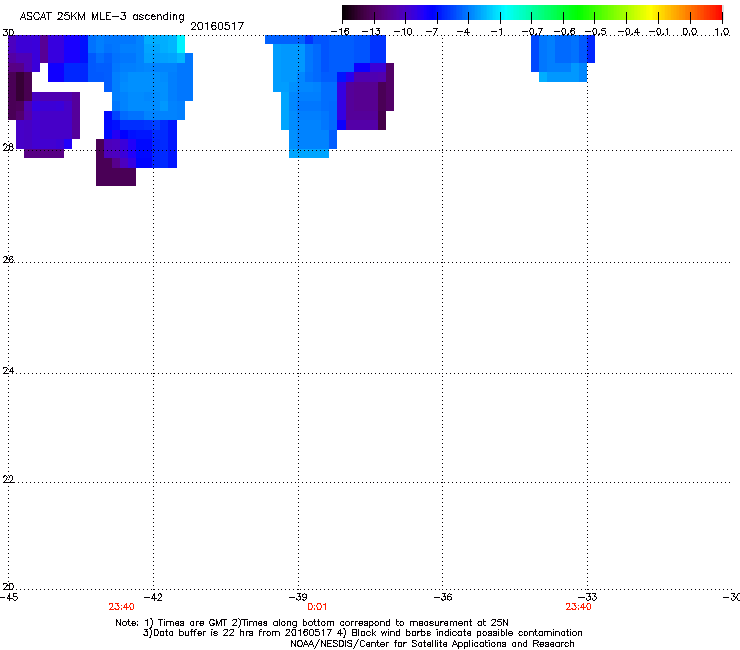
Task: Click the -1 colorbar tick label
Action: coord(496,32)
